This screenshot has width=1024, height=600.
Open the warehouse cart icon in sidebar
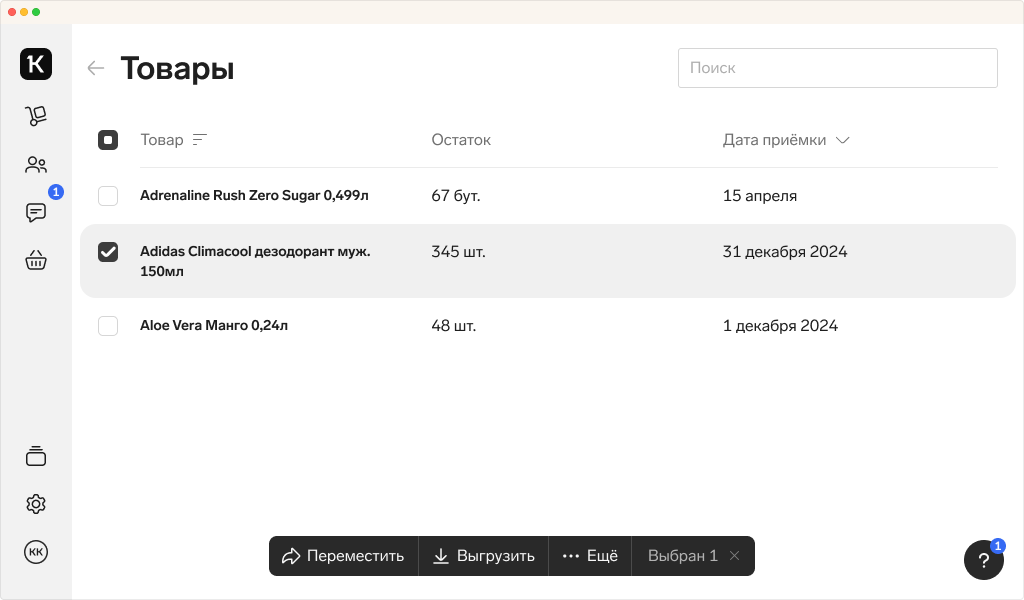pos(36,116)
